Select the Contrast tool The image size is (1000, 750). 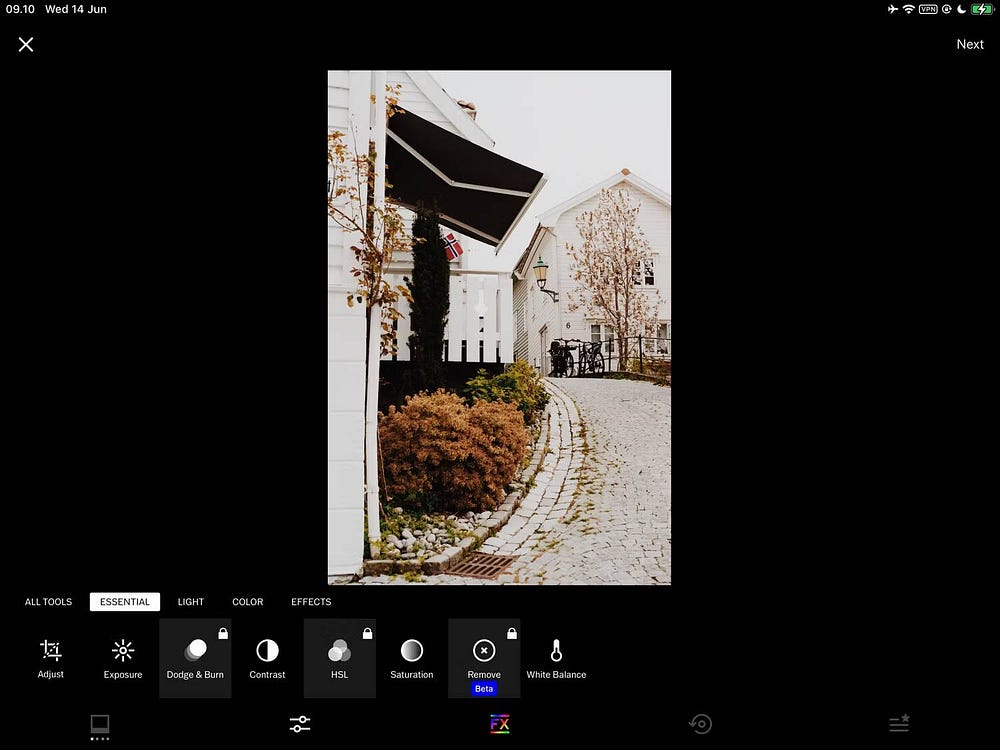coord(267,658)
